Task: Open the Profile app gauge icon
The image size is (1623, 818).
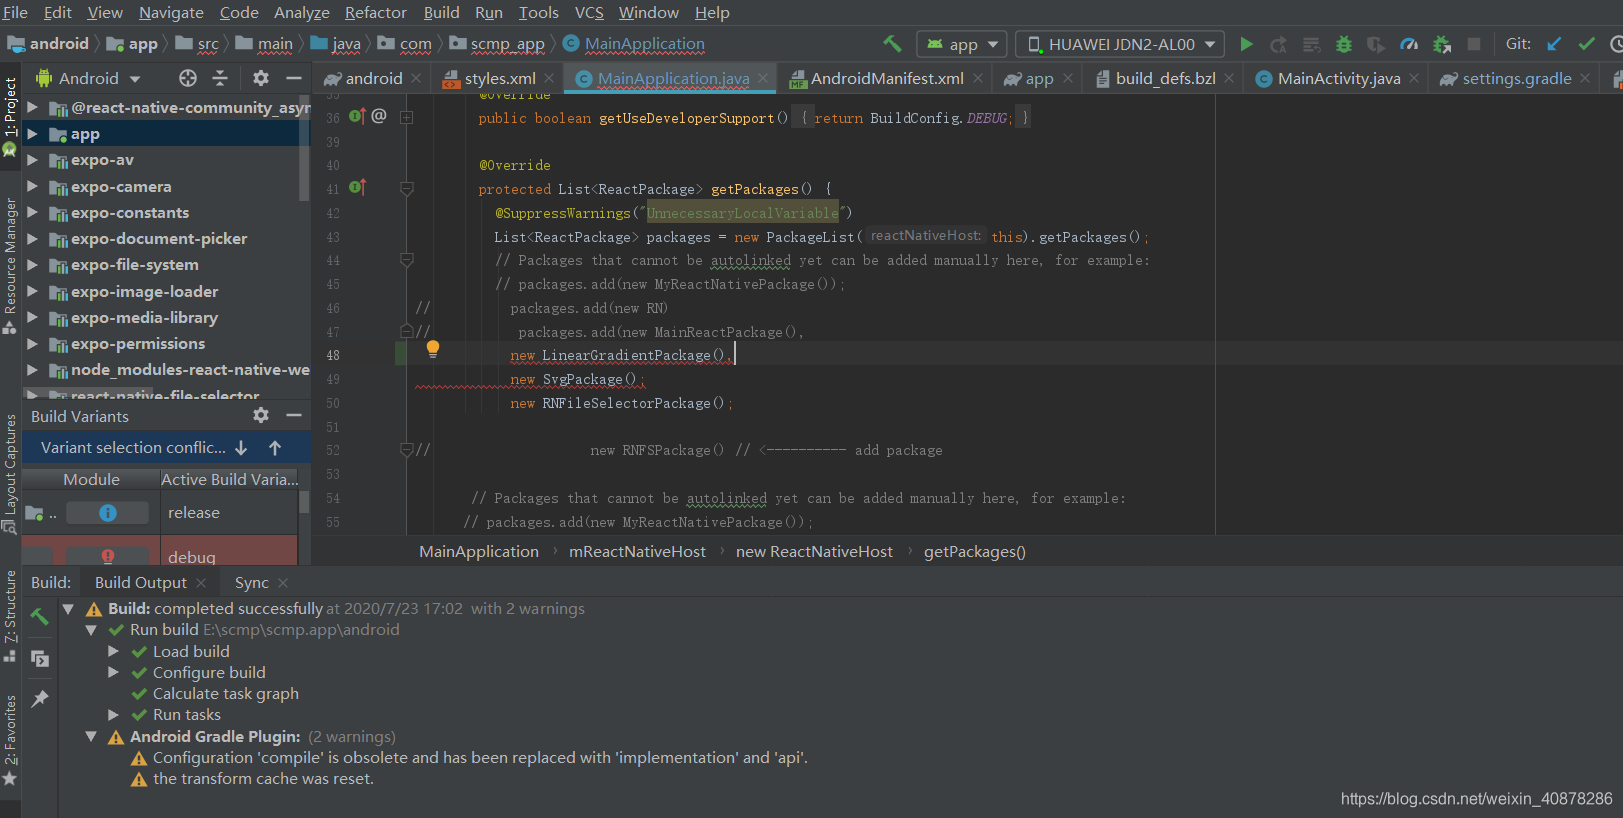Action: (1409, 44)
